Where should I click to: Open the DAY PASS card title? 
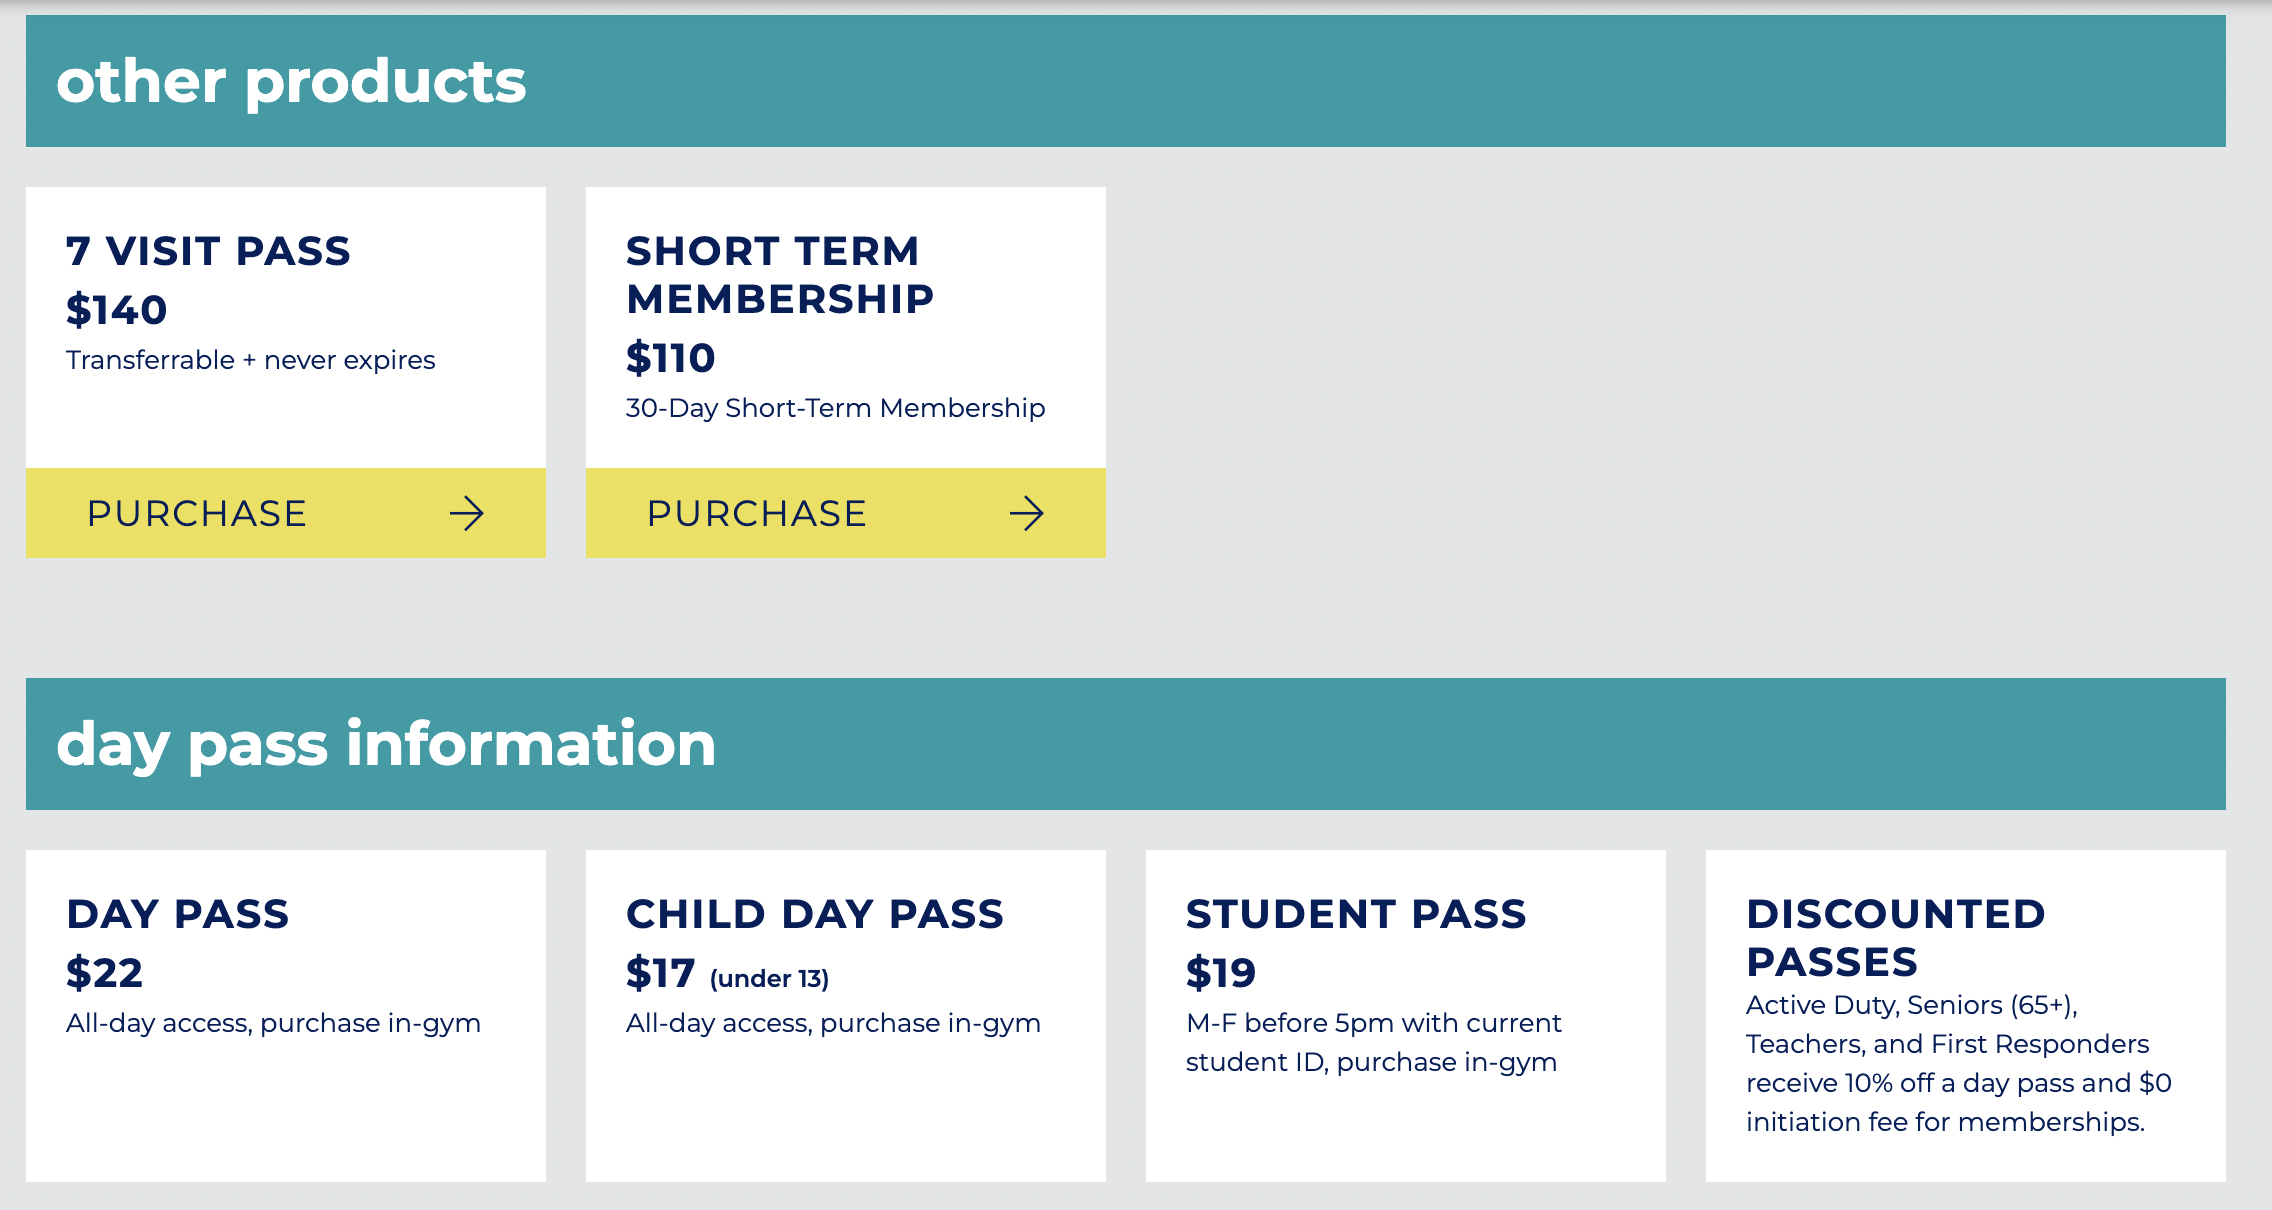177,914
